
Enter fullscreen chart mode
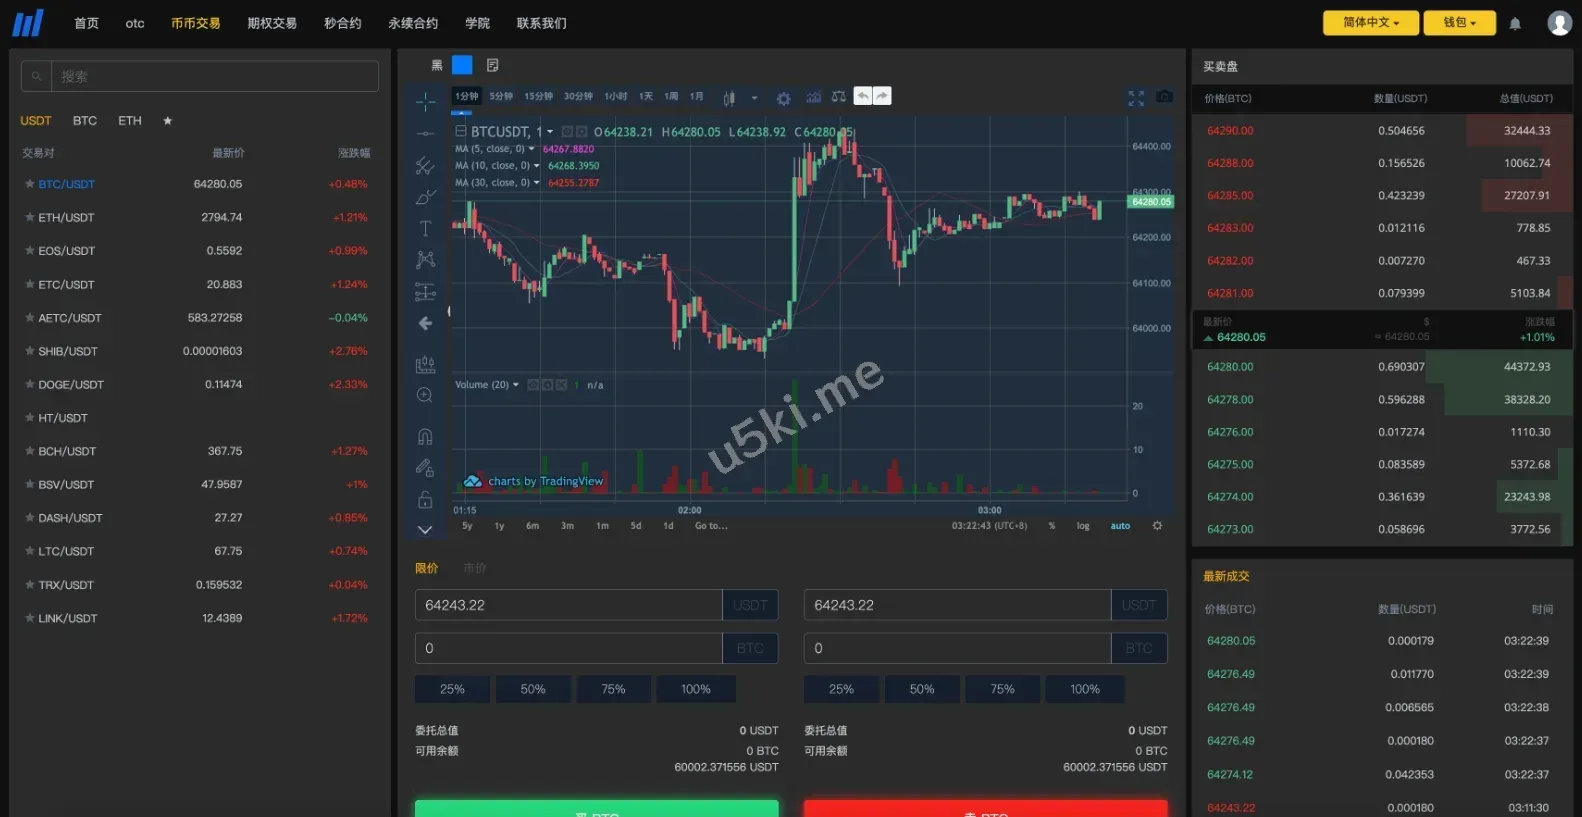[1136, 98]
